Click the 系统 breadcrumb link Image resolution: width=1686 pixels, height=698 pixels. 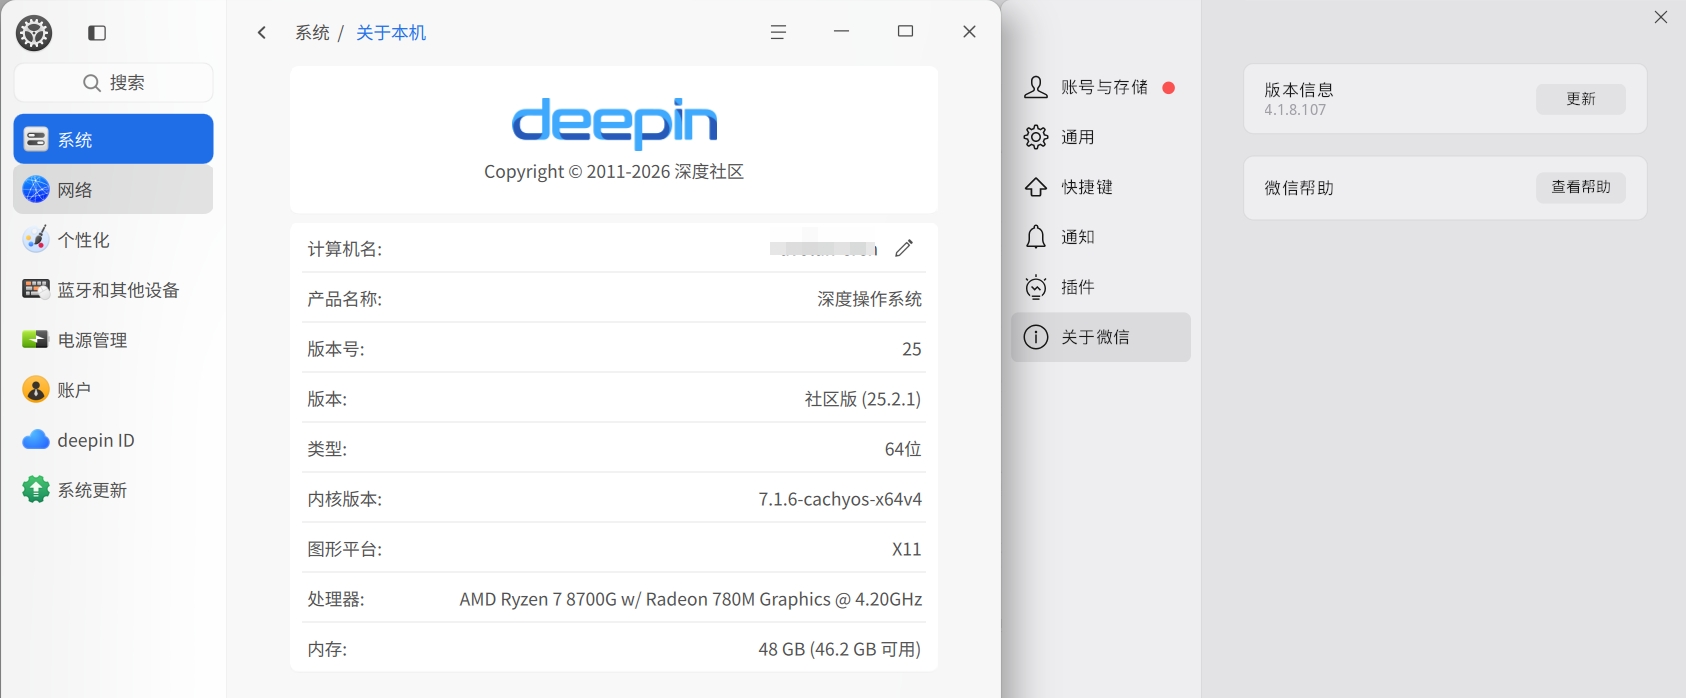click(312, 33)
